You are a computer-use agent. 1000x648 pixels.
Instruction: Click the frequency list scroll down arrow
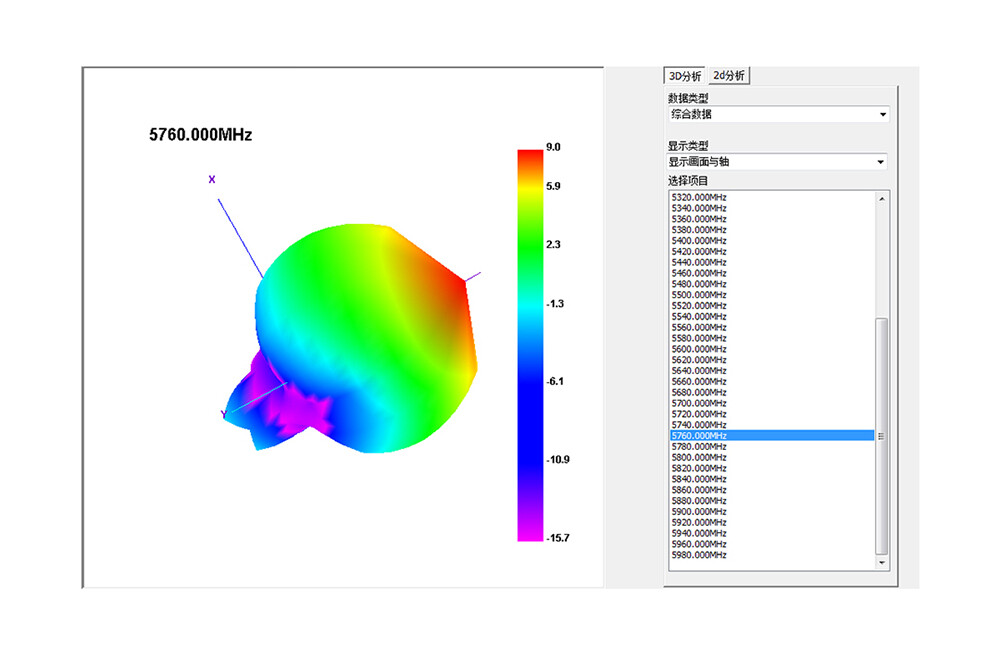point(881,563)
